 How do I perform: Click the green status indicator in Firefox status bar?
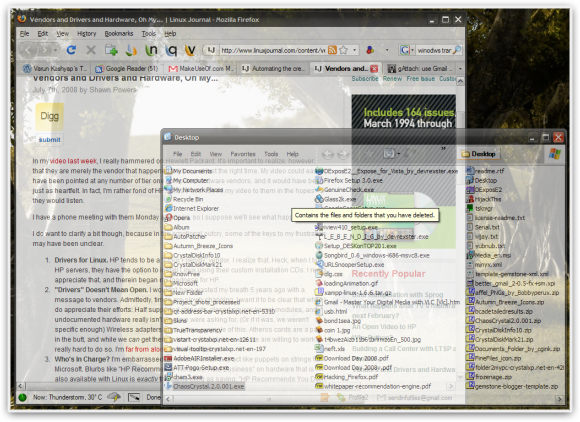tap(23, 398)
